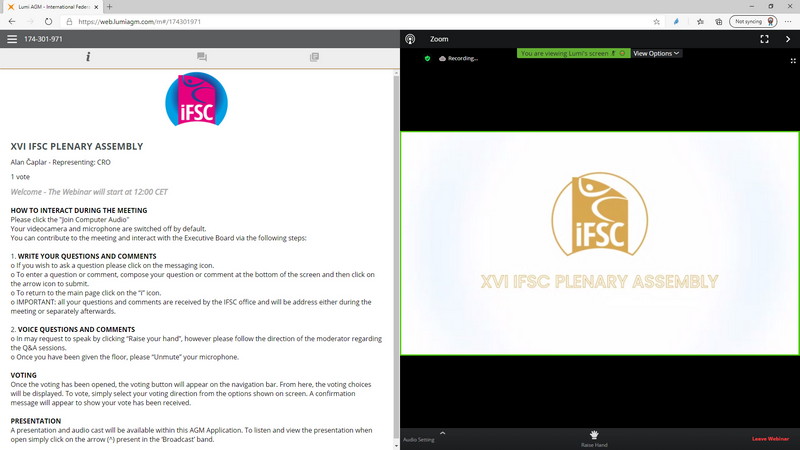The height and width of the screenshot is (450, 800).
Task: Close the Lumi AGM browser tab
Action: click(x=96, y=7)
